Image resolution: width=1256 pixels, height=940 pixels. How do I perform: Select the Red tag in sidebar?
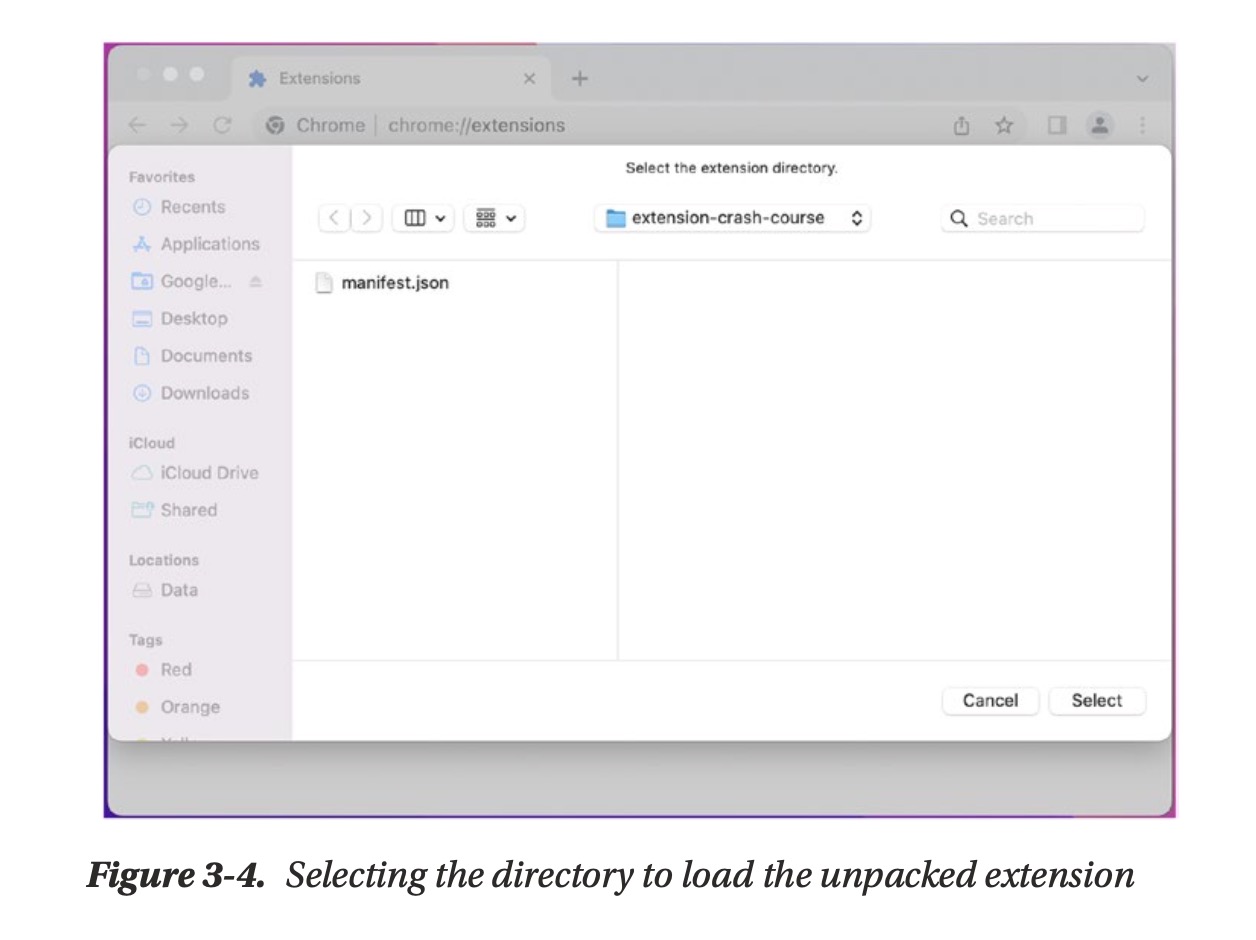[x=175, y=670]
